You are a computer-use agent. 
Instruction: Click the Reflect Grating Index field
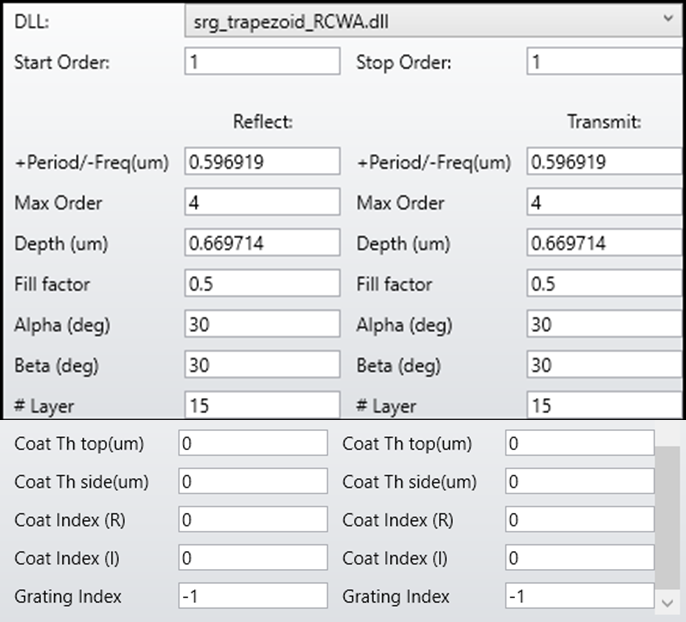[x=253, y=596]
